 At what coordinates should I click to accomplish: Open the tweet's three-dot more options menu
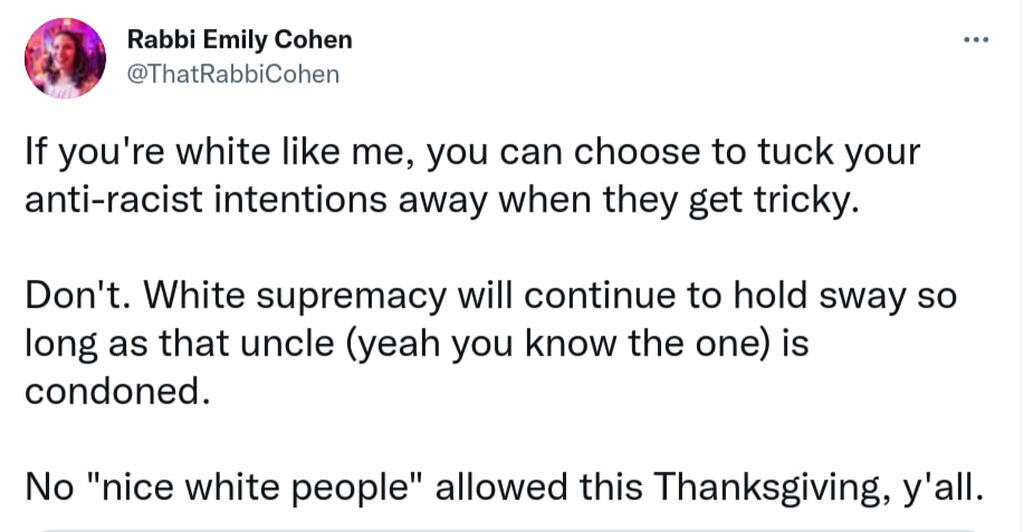click(x=975, y=40)
